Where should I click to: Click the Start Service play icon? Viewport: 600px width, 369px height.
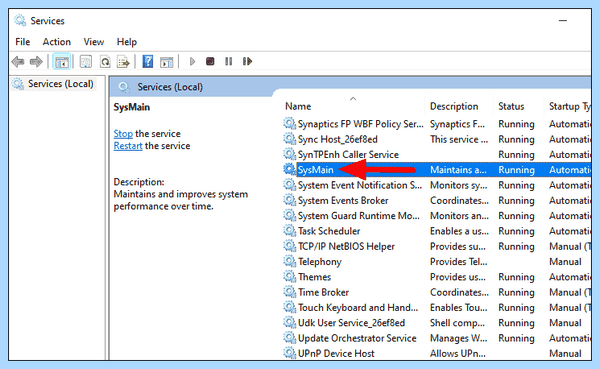tap(192, 61)
